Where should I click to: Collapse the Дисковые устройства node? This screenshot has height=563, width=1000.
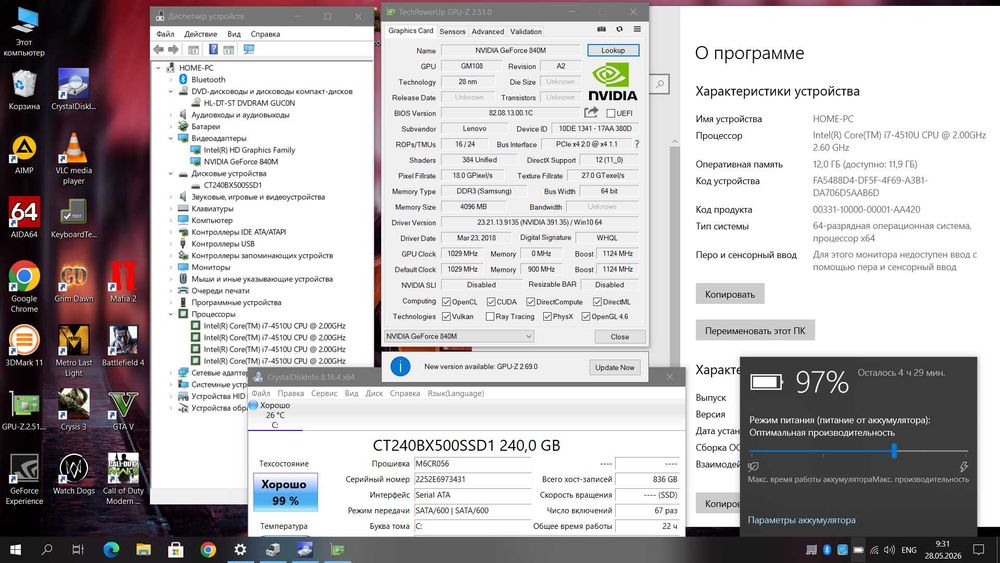coord(171,173)
